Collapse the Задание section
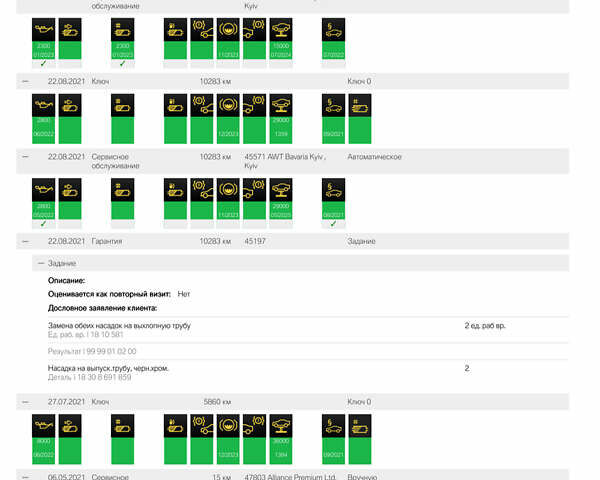Screen dimensions: 600x480 40,262
